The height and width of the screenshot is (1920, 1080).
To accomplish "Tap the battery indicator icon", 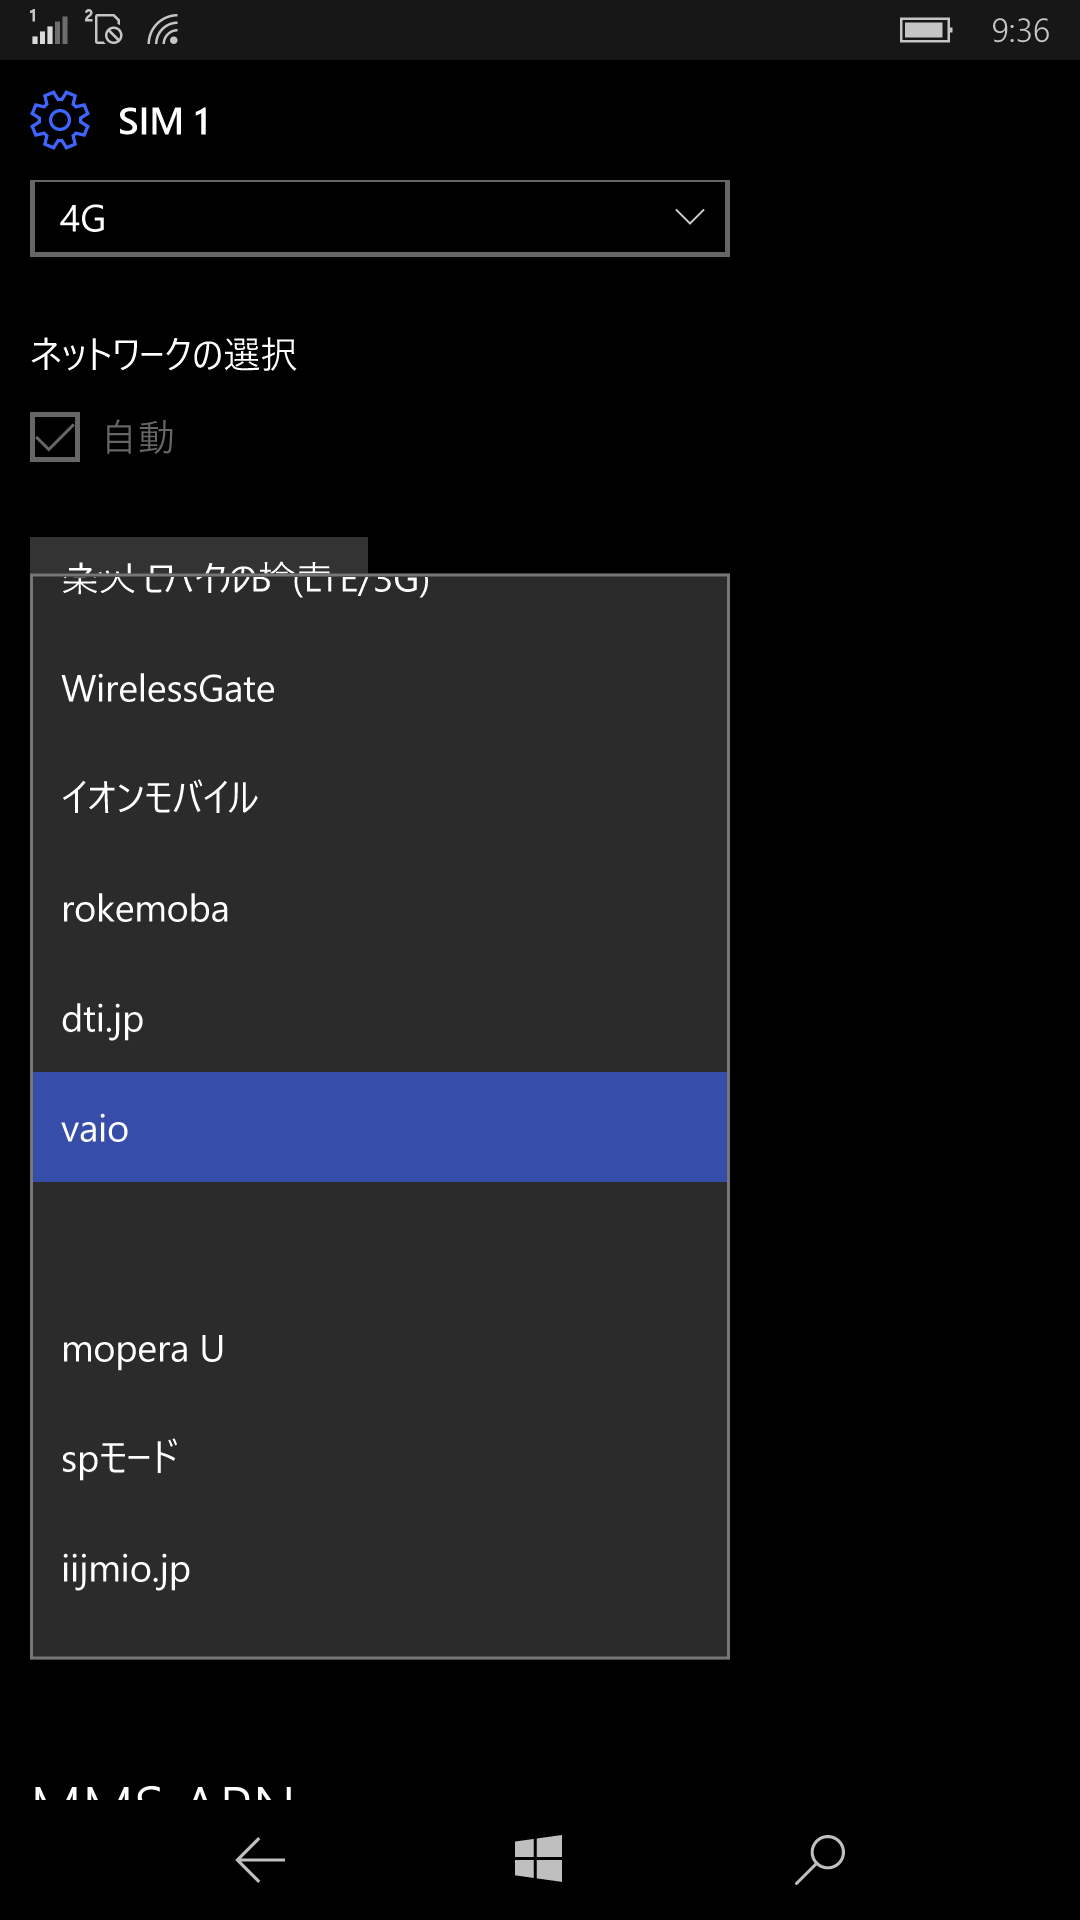I will coord(926,30).
